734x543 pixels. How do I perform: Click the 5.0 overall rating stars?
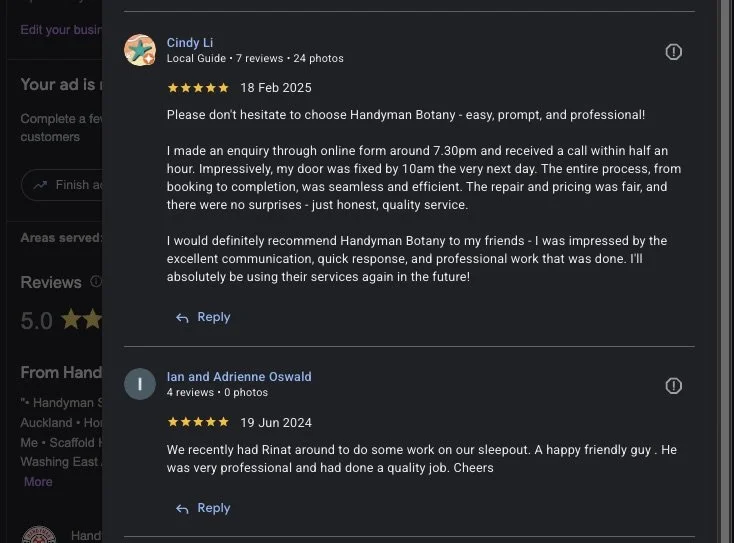(82, 319)
